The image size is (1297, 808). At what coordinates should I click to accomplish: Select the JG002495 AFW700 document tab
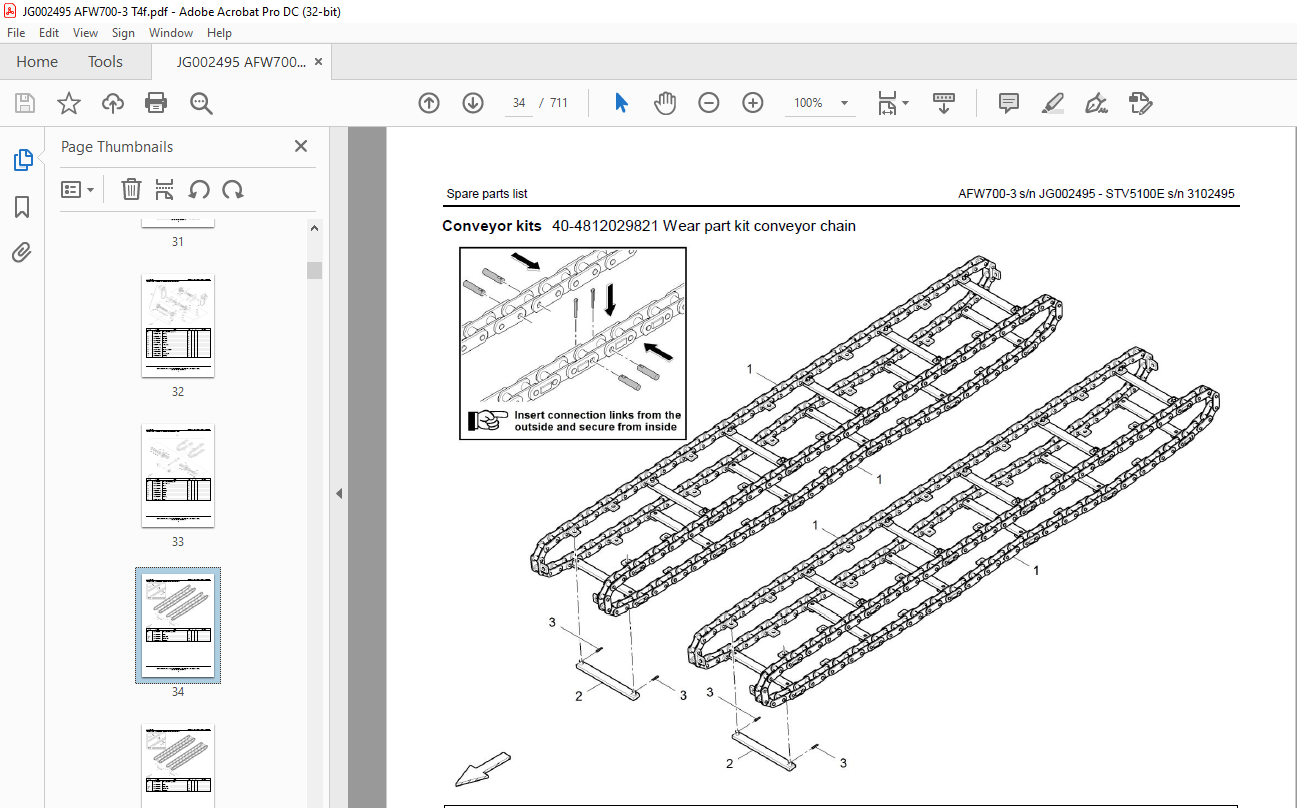pyautogui.click(x=242, y=62)
